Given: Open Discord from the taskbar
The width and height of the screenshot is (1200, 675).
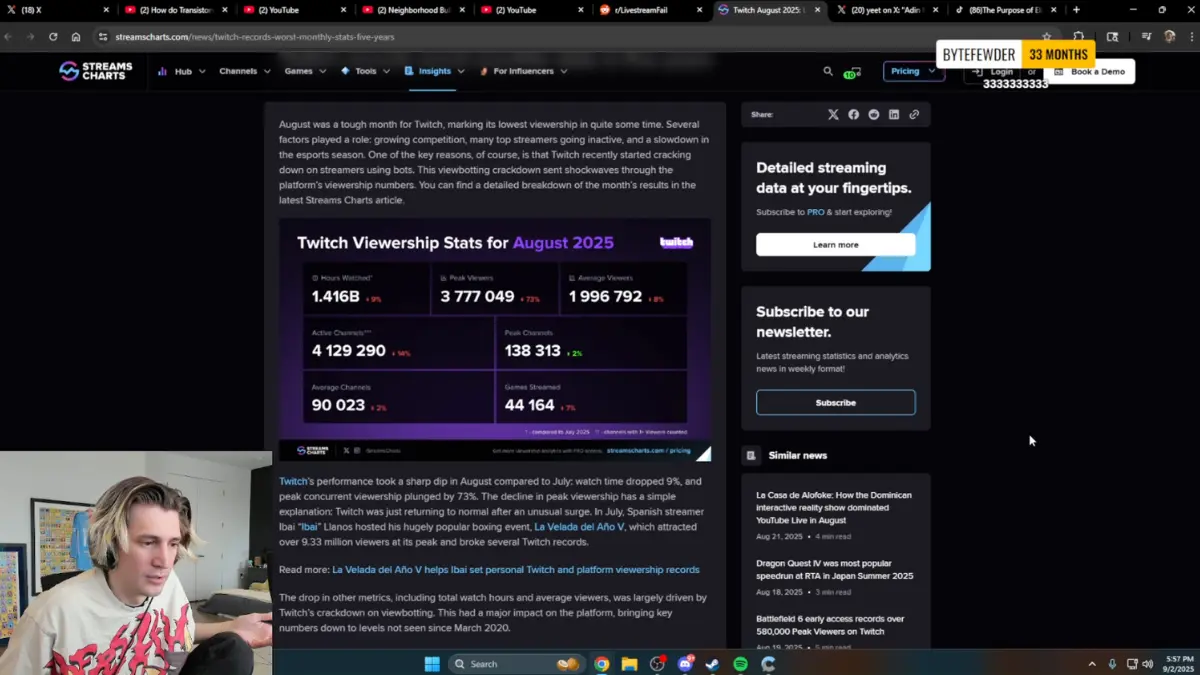Looking at the screenshot, I should click(x=685, y=664).
